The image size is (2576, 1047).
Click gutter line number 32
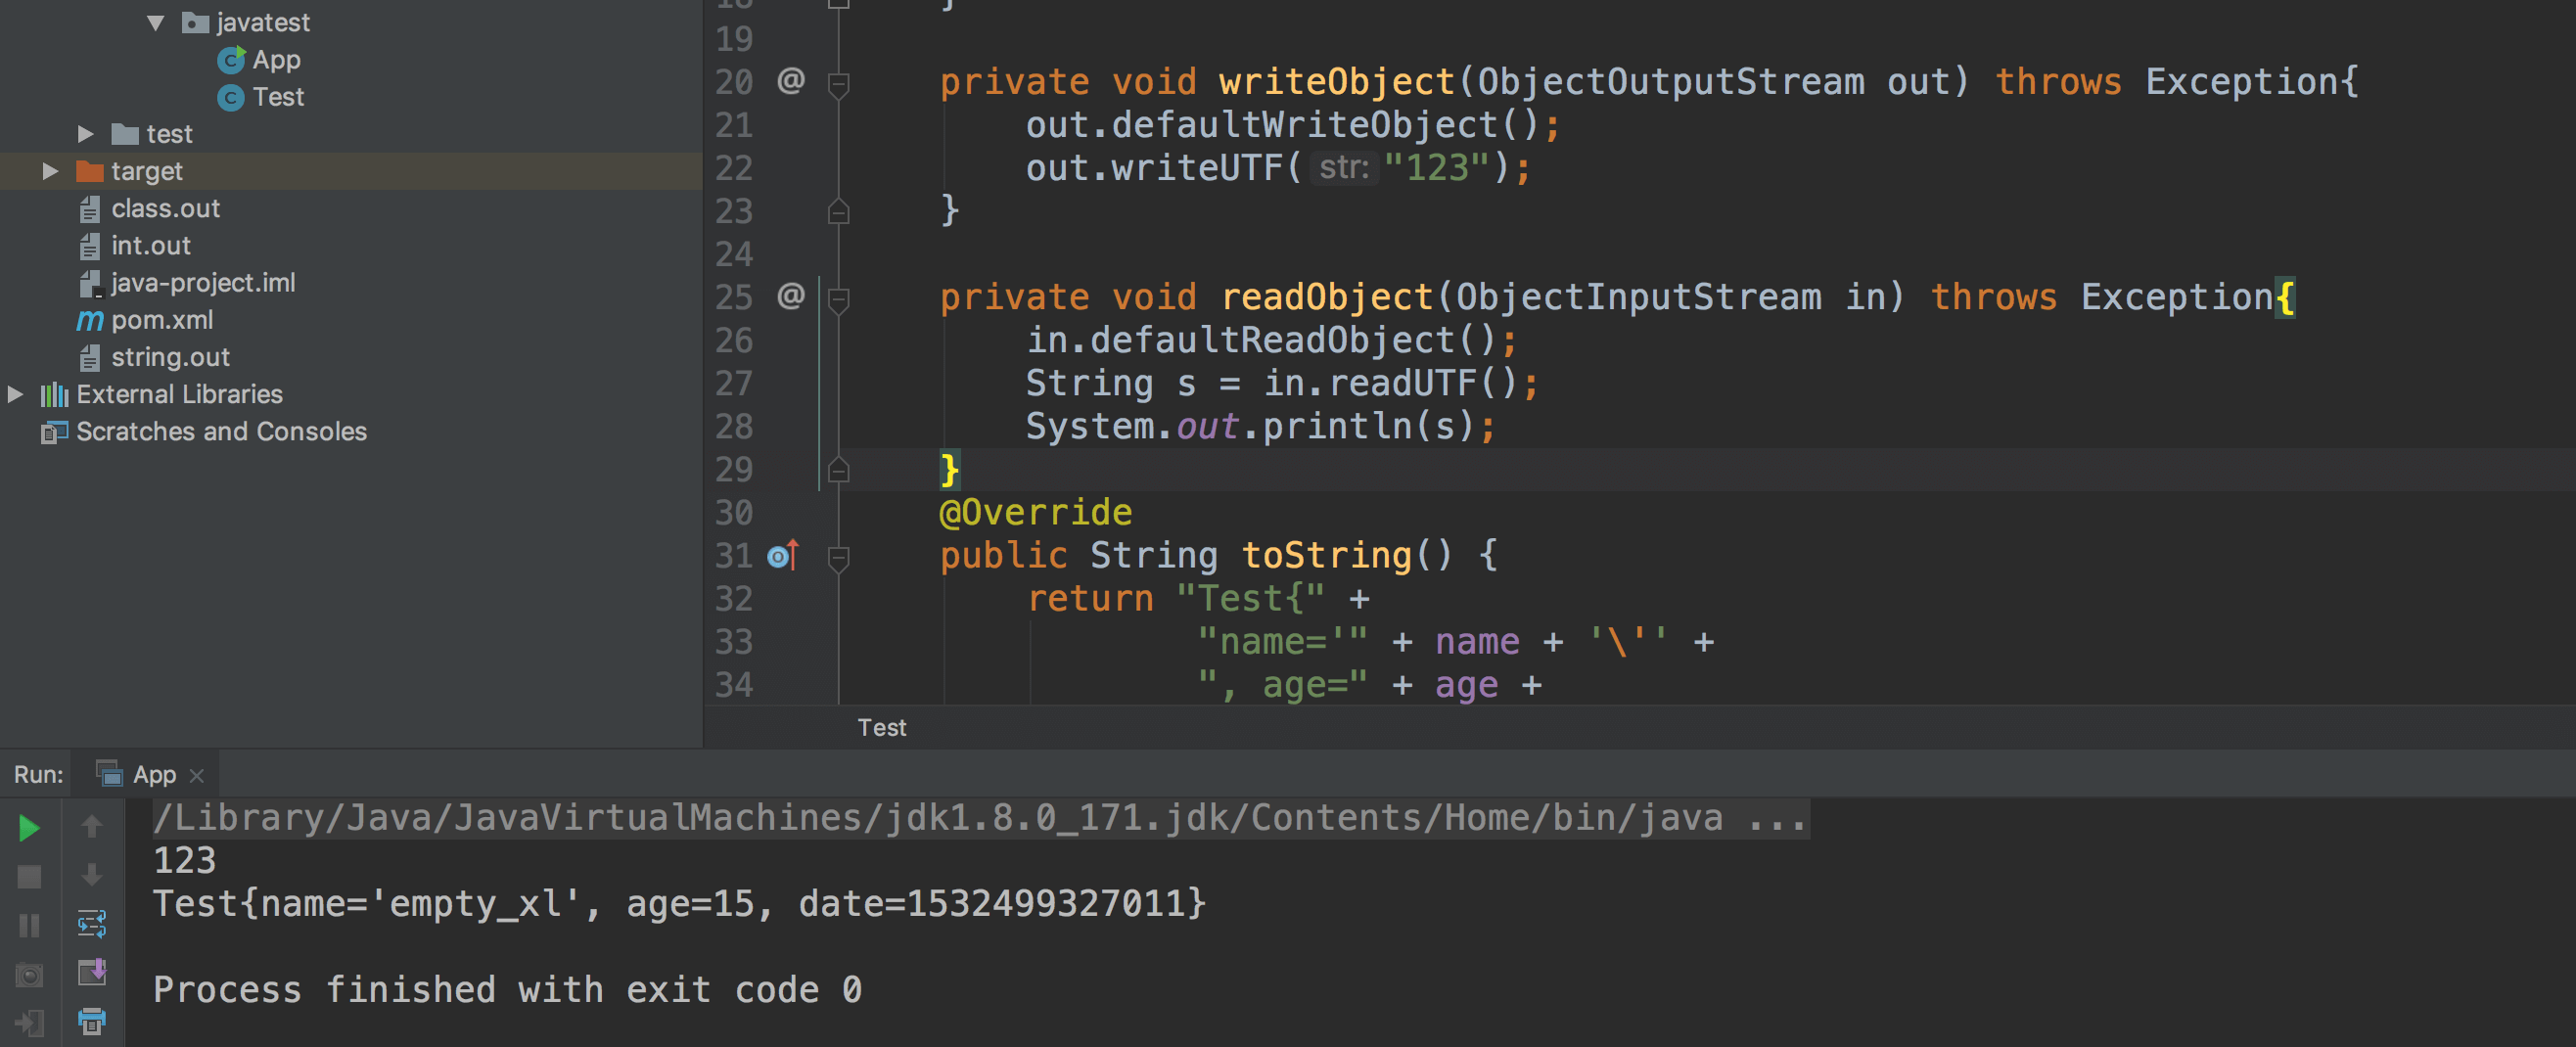734,598
